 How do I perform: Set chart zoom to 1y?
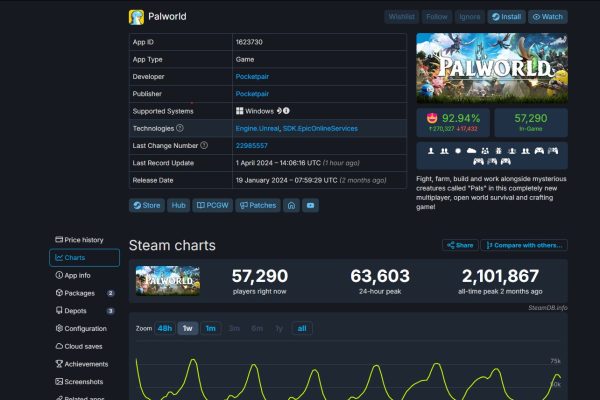point(279,328)
